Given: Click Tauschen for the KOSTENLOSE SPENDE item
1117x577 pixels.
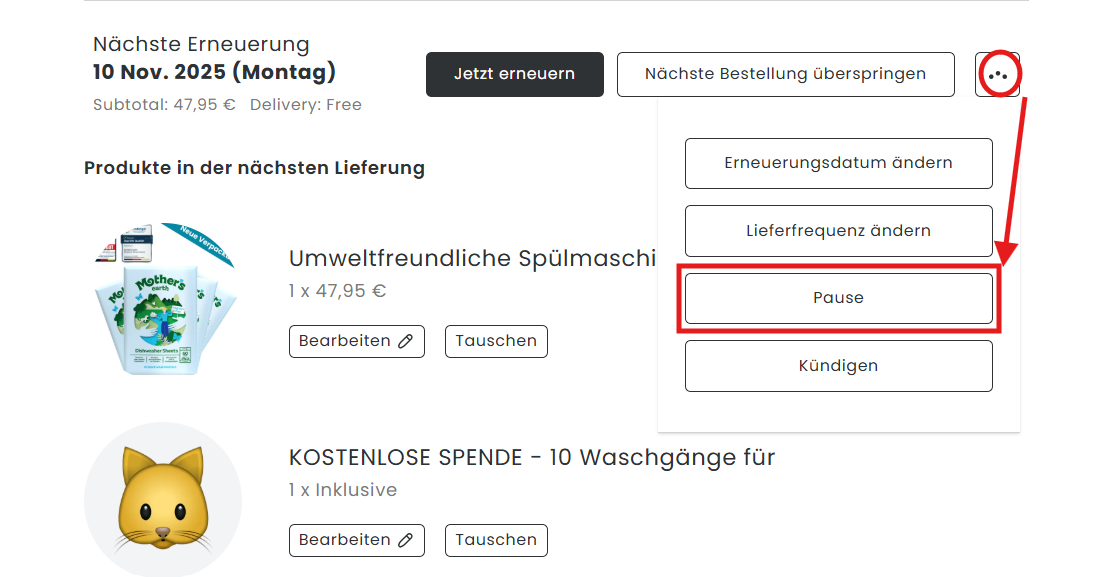Looking at the screenshot, I should click(496, 540).
